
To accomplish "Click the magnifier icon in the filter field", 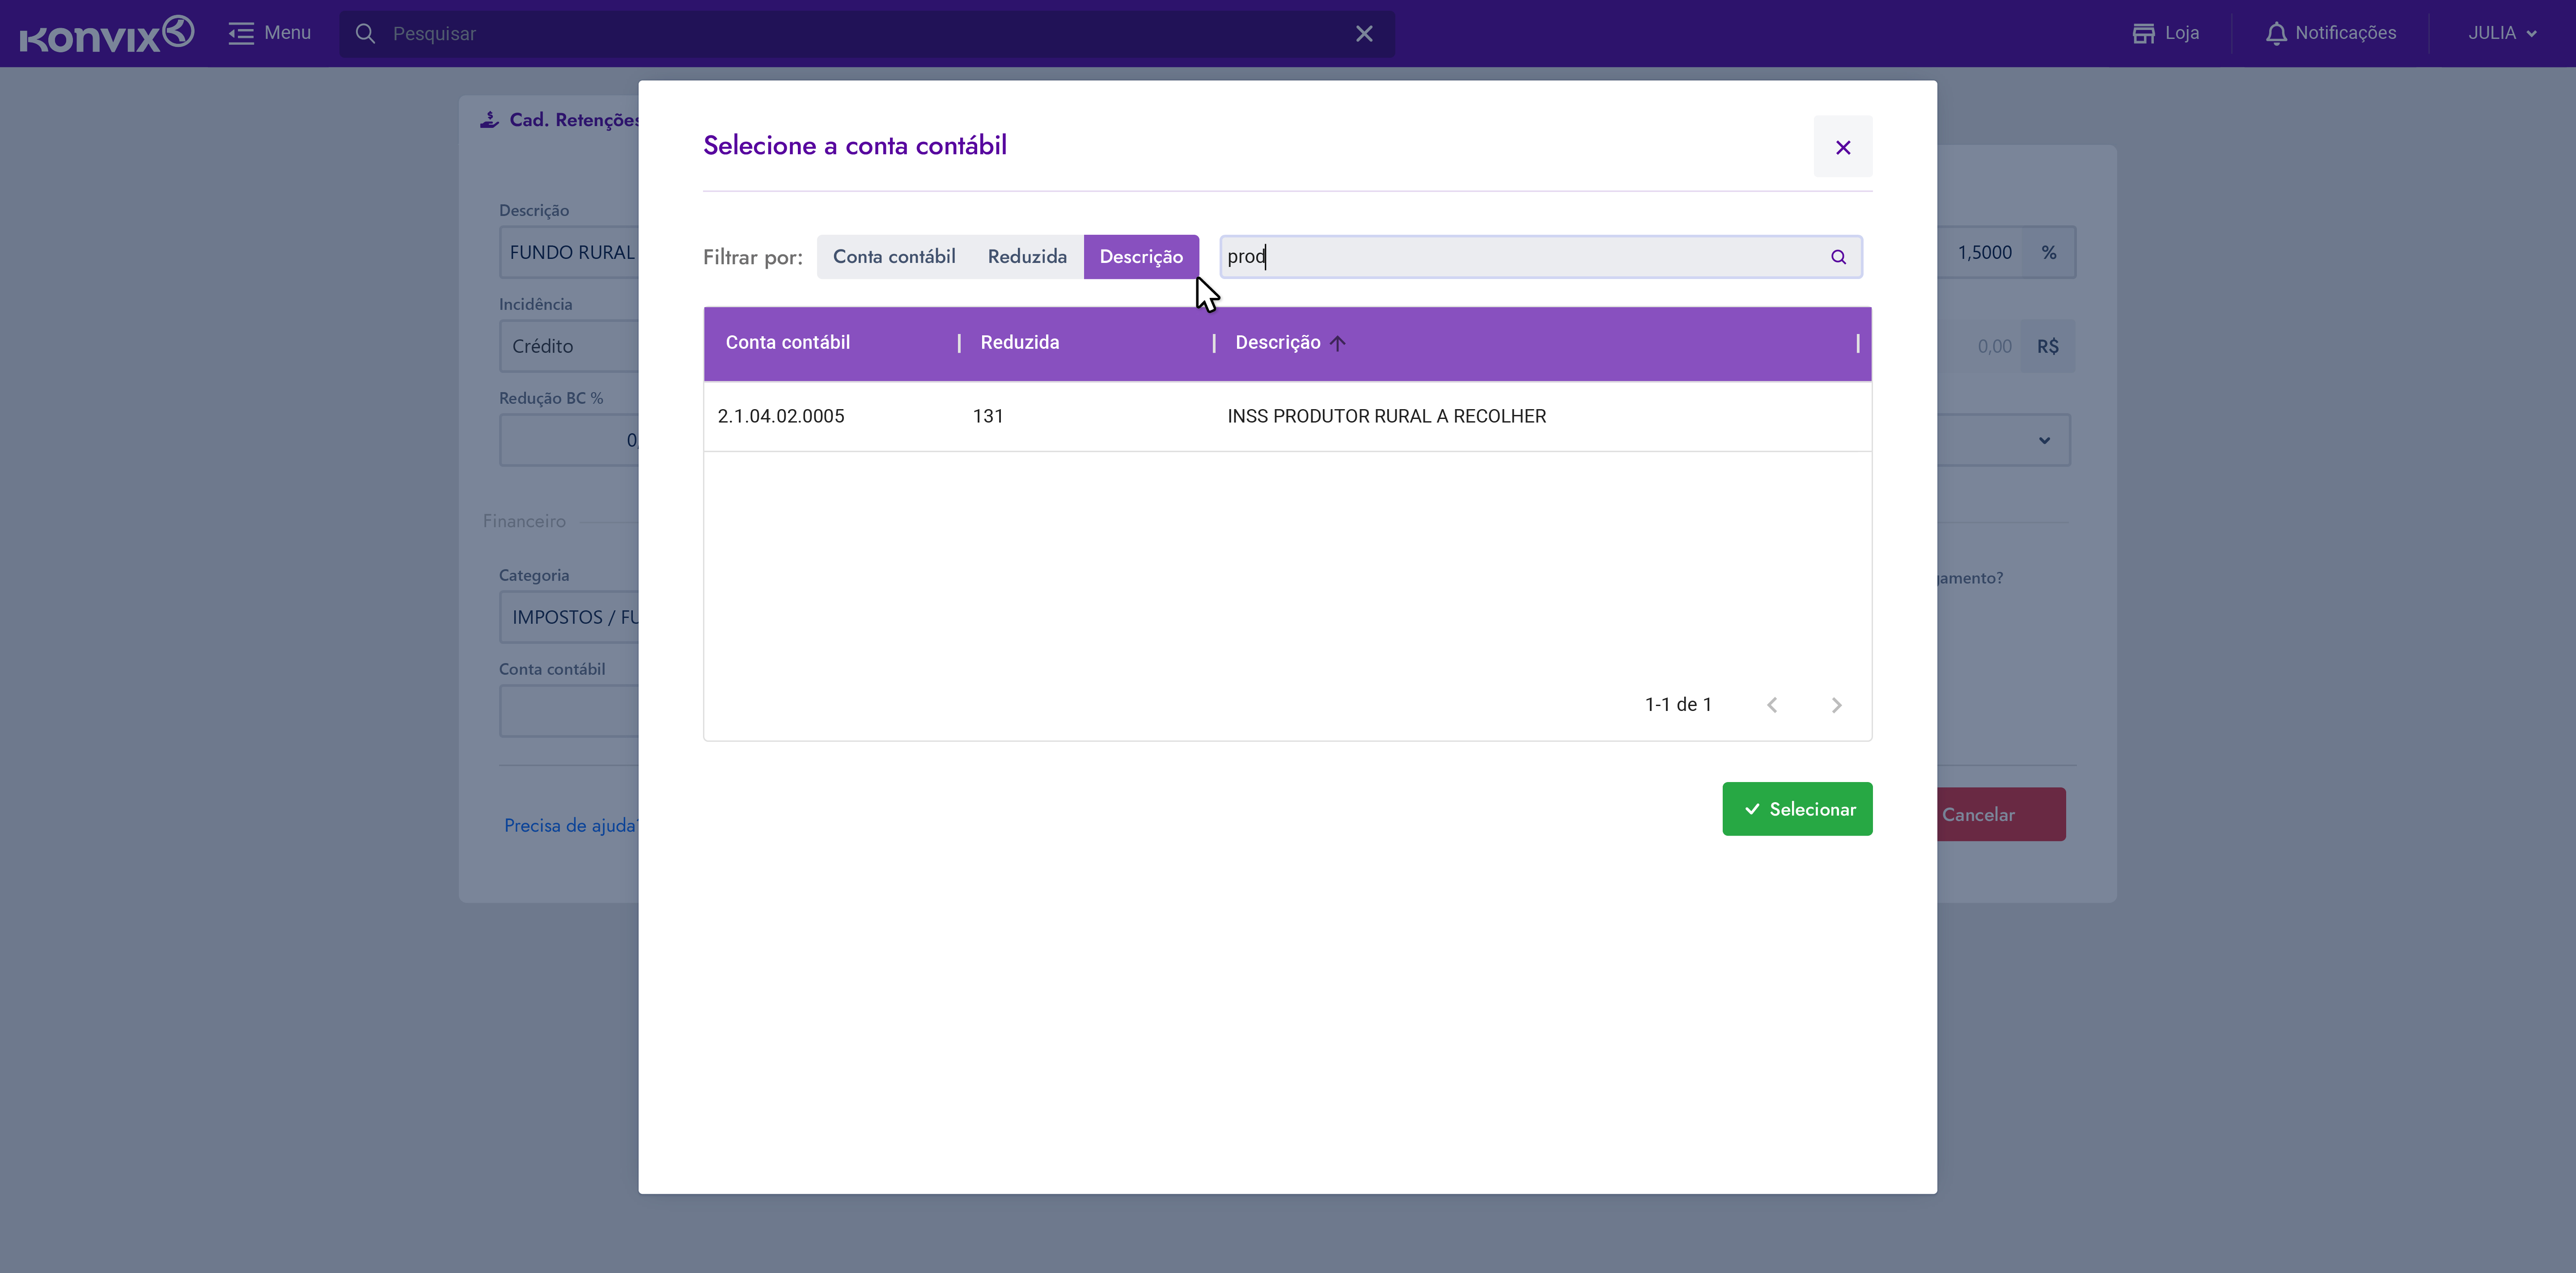I will pos(1838,257).
